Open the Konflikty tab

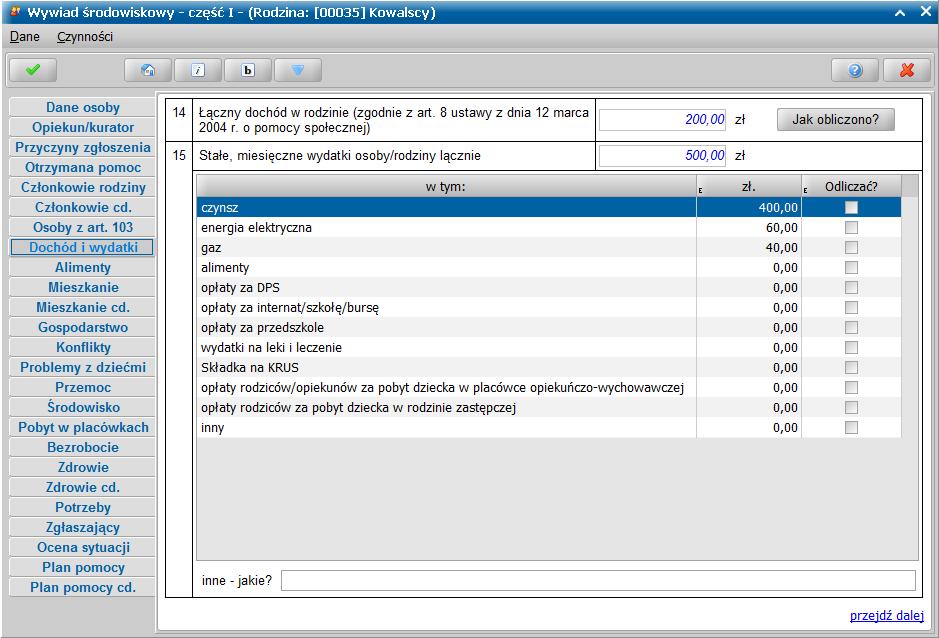83,347
